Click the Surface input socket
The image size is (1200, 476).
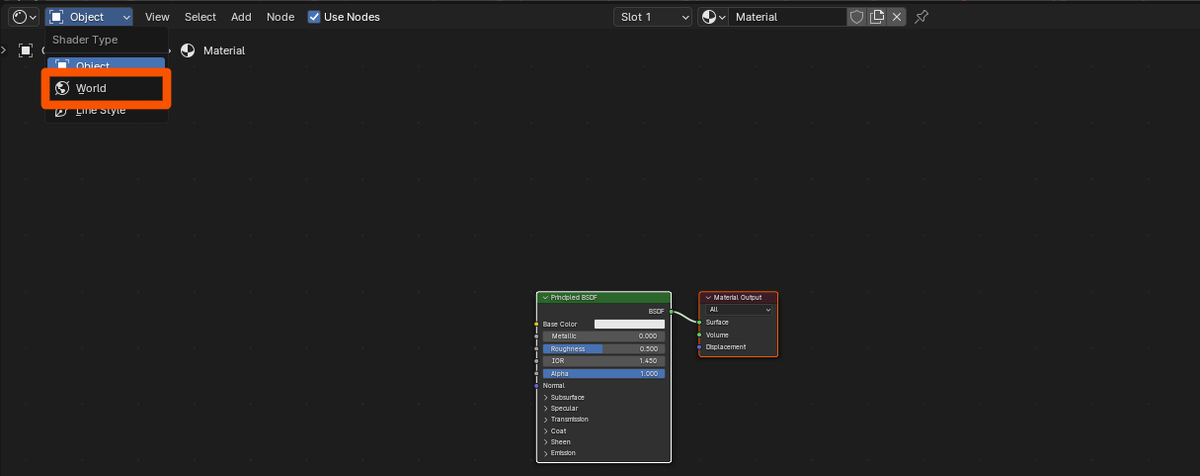[699, 323]
